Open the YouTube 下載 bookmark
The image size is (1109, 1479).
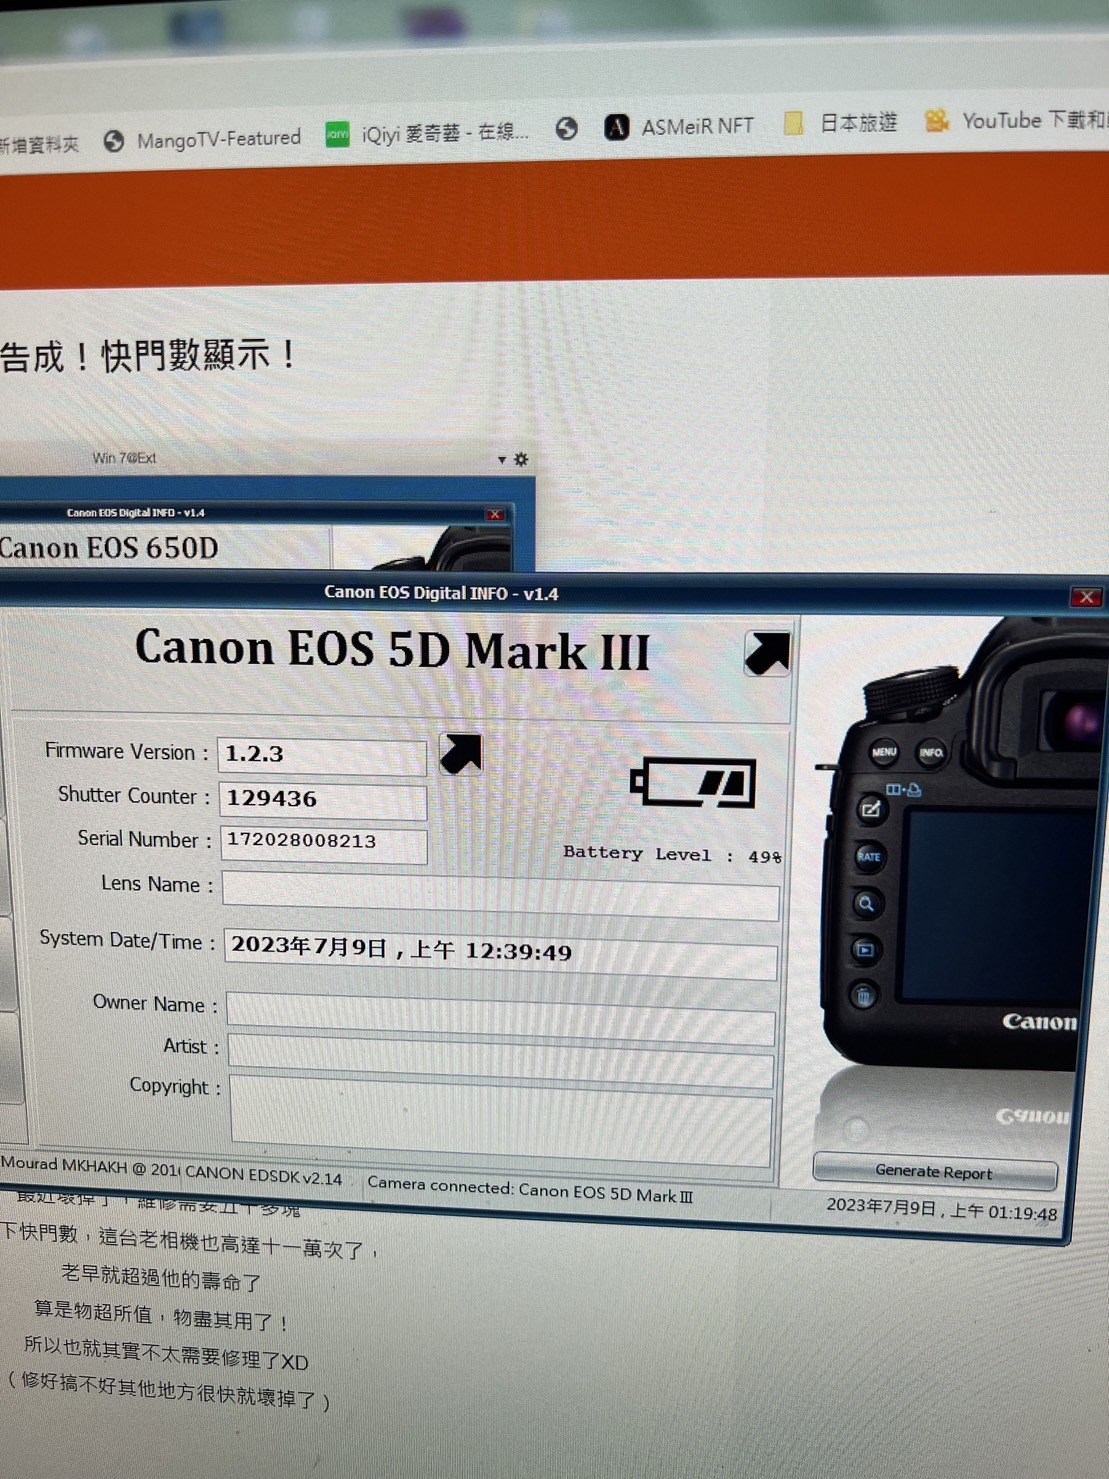pyautogui.click(x=1015, y=120)
